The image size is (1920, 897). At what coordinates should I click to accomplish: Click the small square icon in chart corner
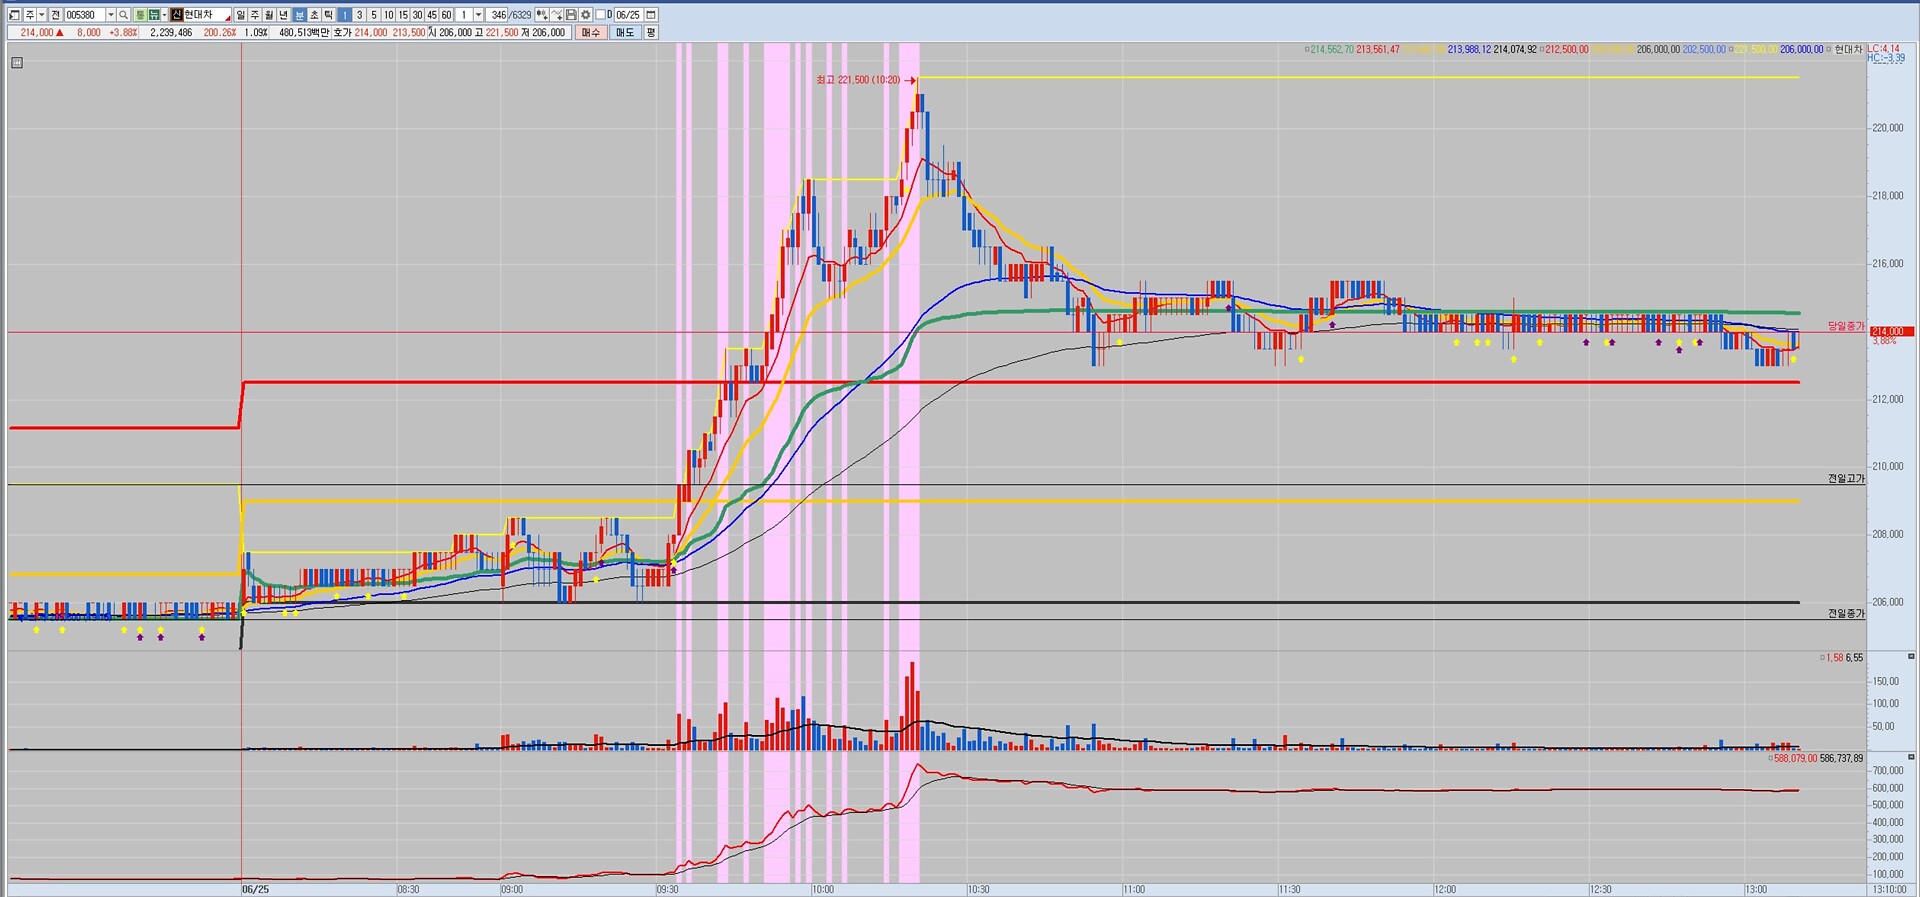click(17, 63)
